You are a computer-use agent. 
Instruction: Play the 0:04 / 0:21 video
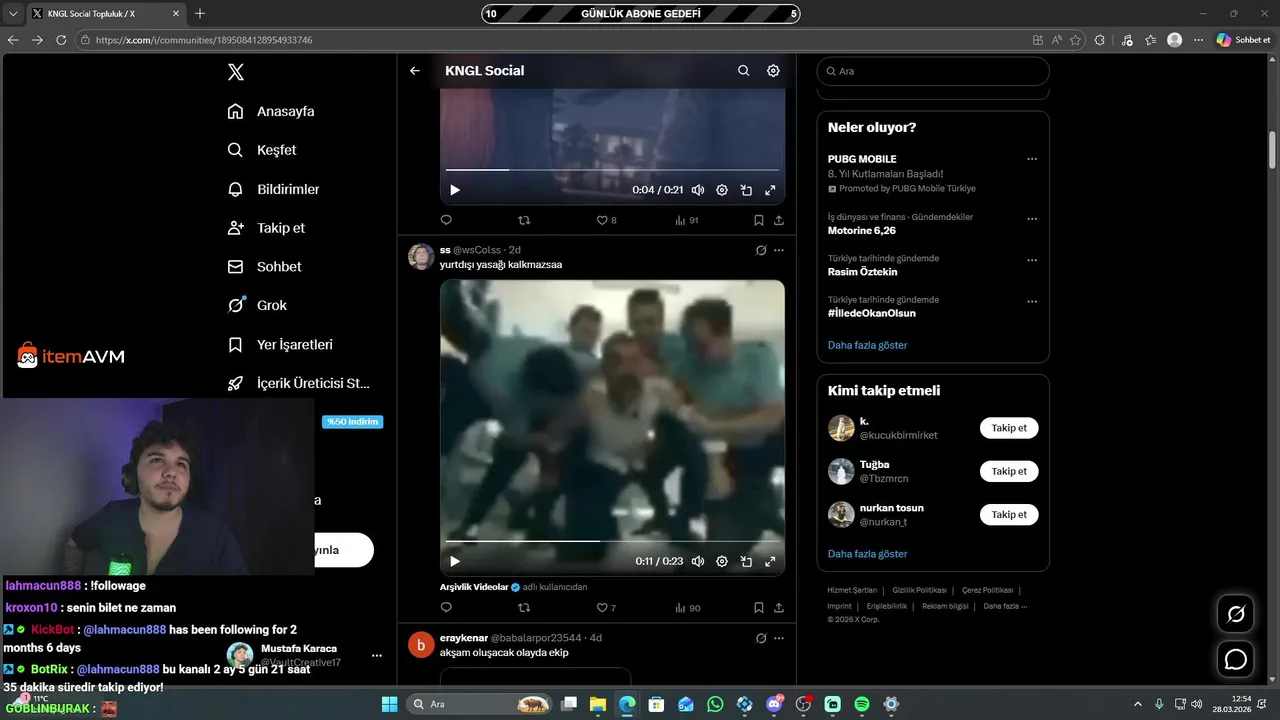point(455,190)
